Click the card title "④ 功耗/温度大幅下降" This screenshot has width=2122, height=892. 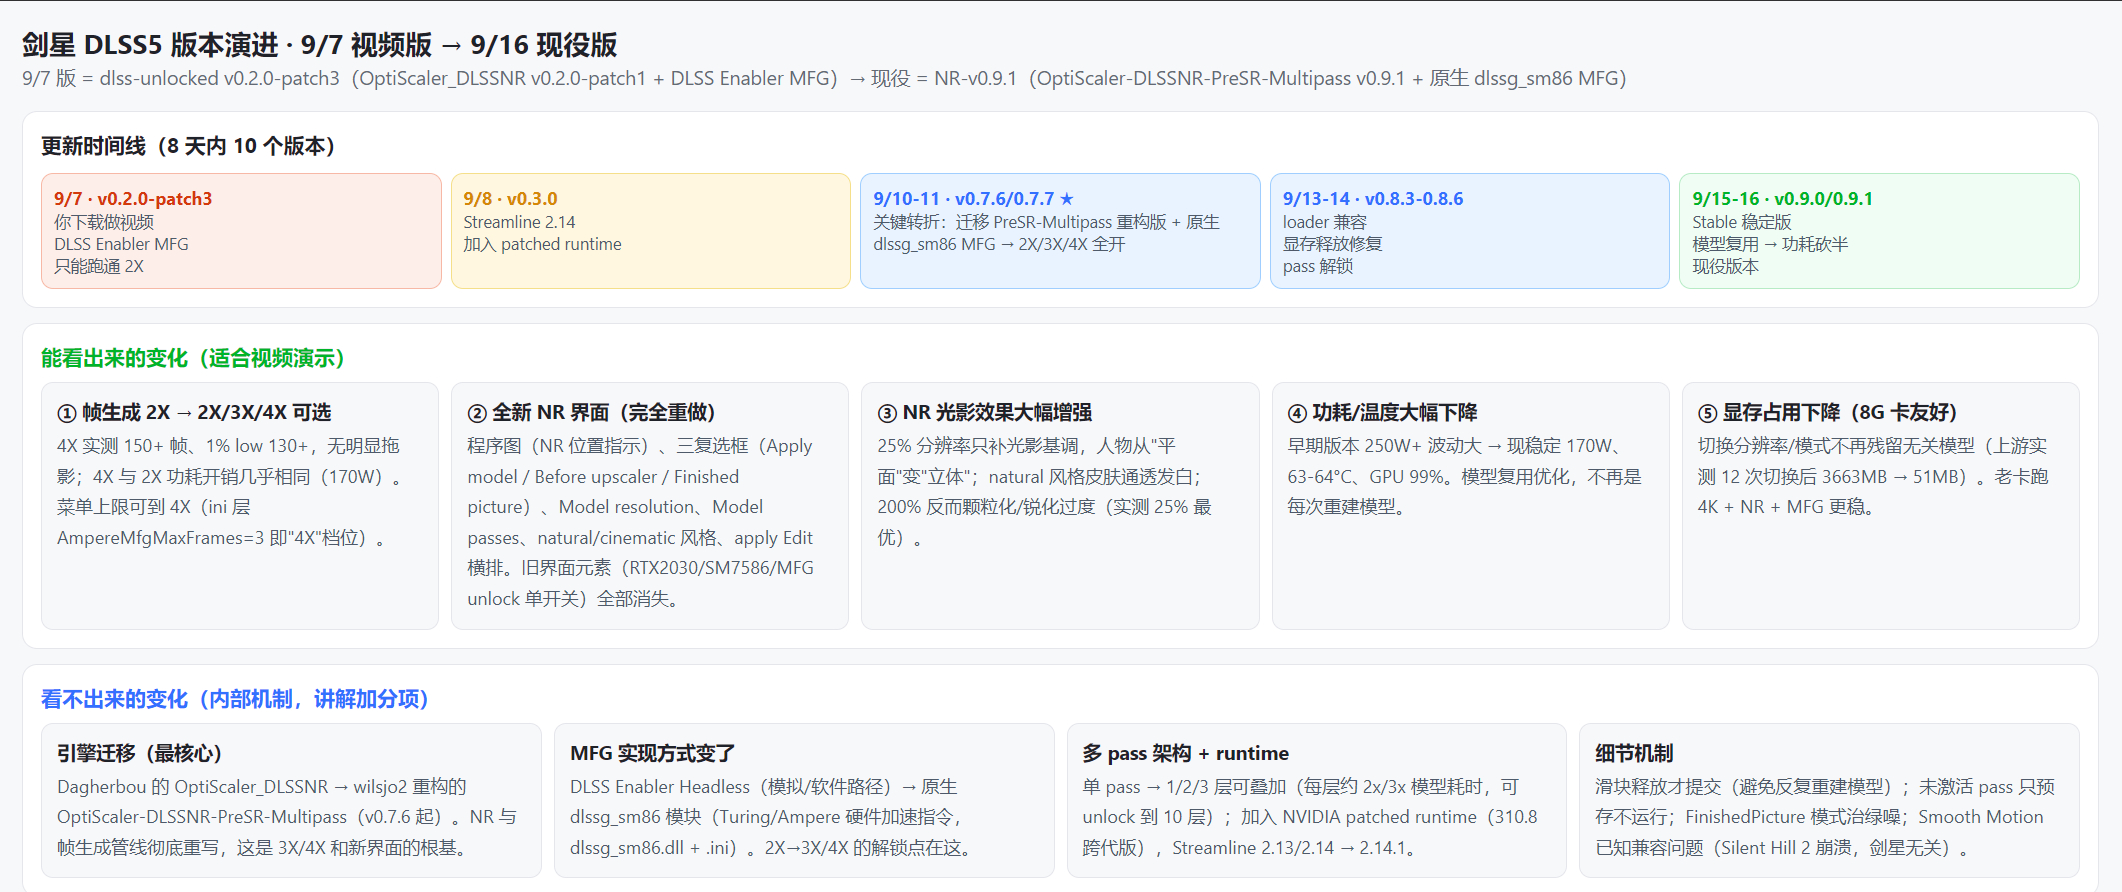[1382, 412]
